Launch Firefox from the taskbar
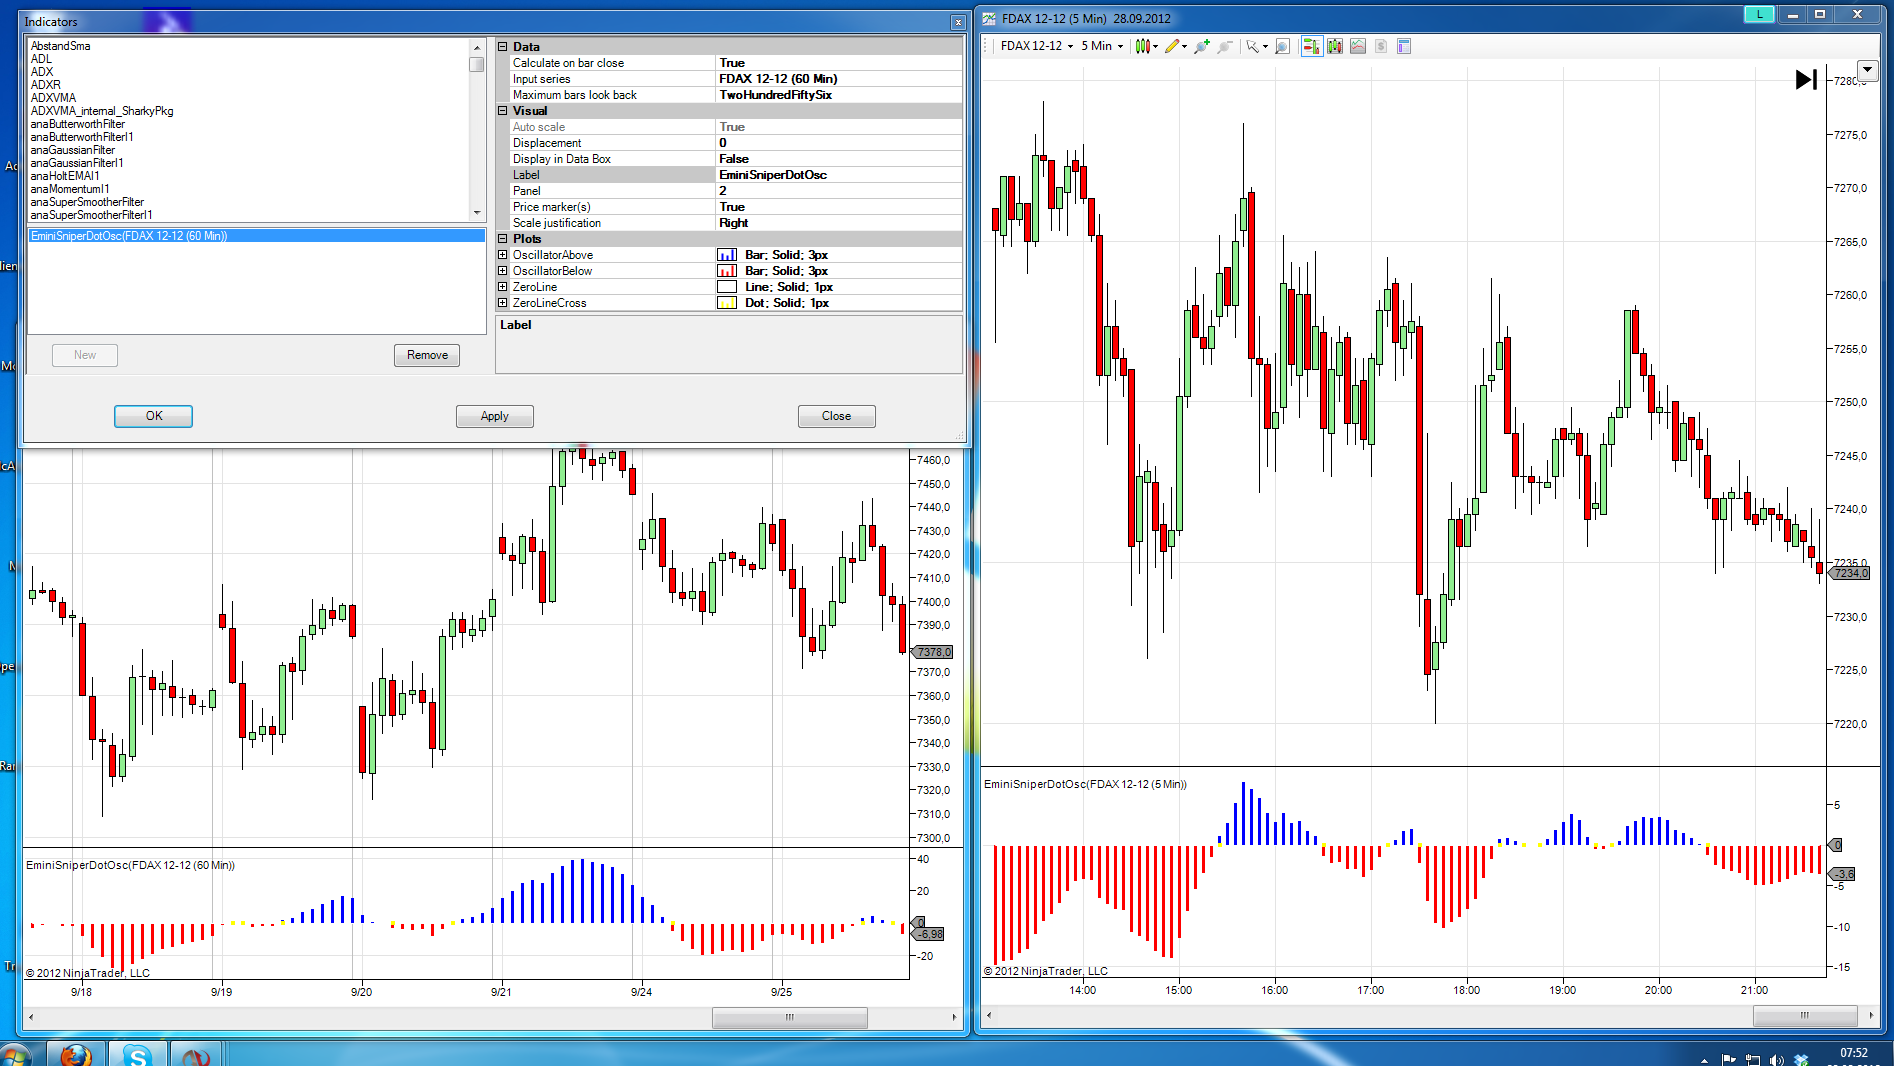Screen dimensions: 1894x1066 (x=76, y=1054)
